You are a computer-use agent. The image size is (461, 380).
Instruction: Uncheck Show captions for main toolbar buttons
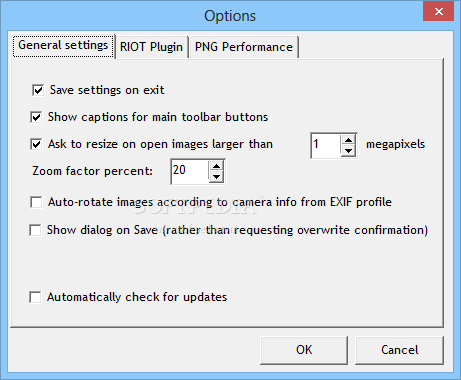36,117
